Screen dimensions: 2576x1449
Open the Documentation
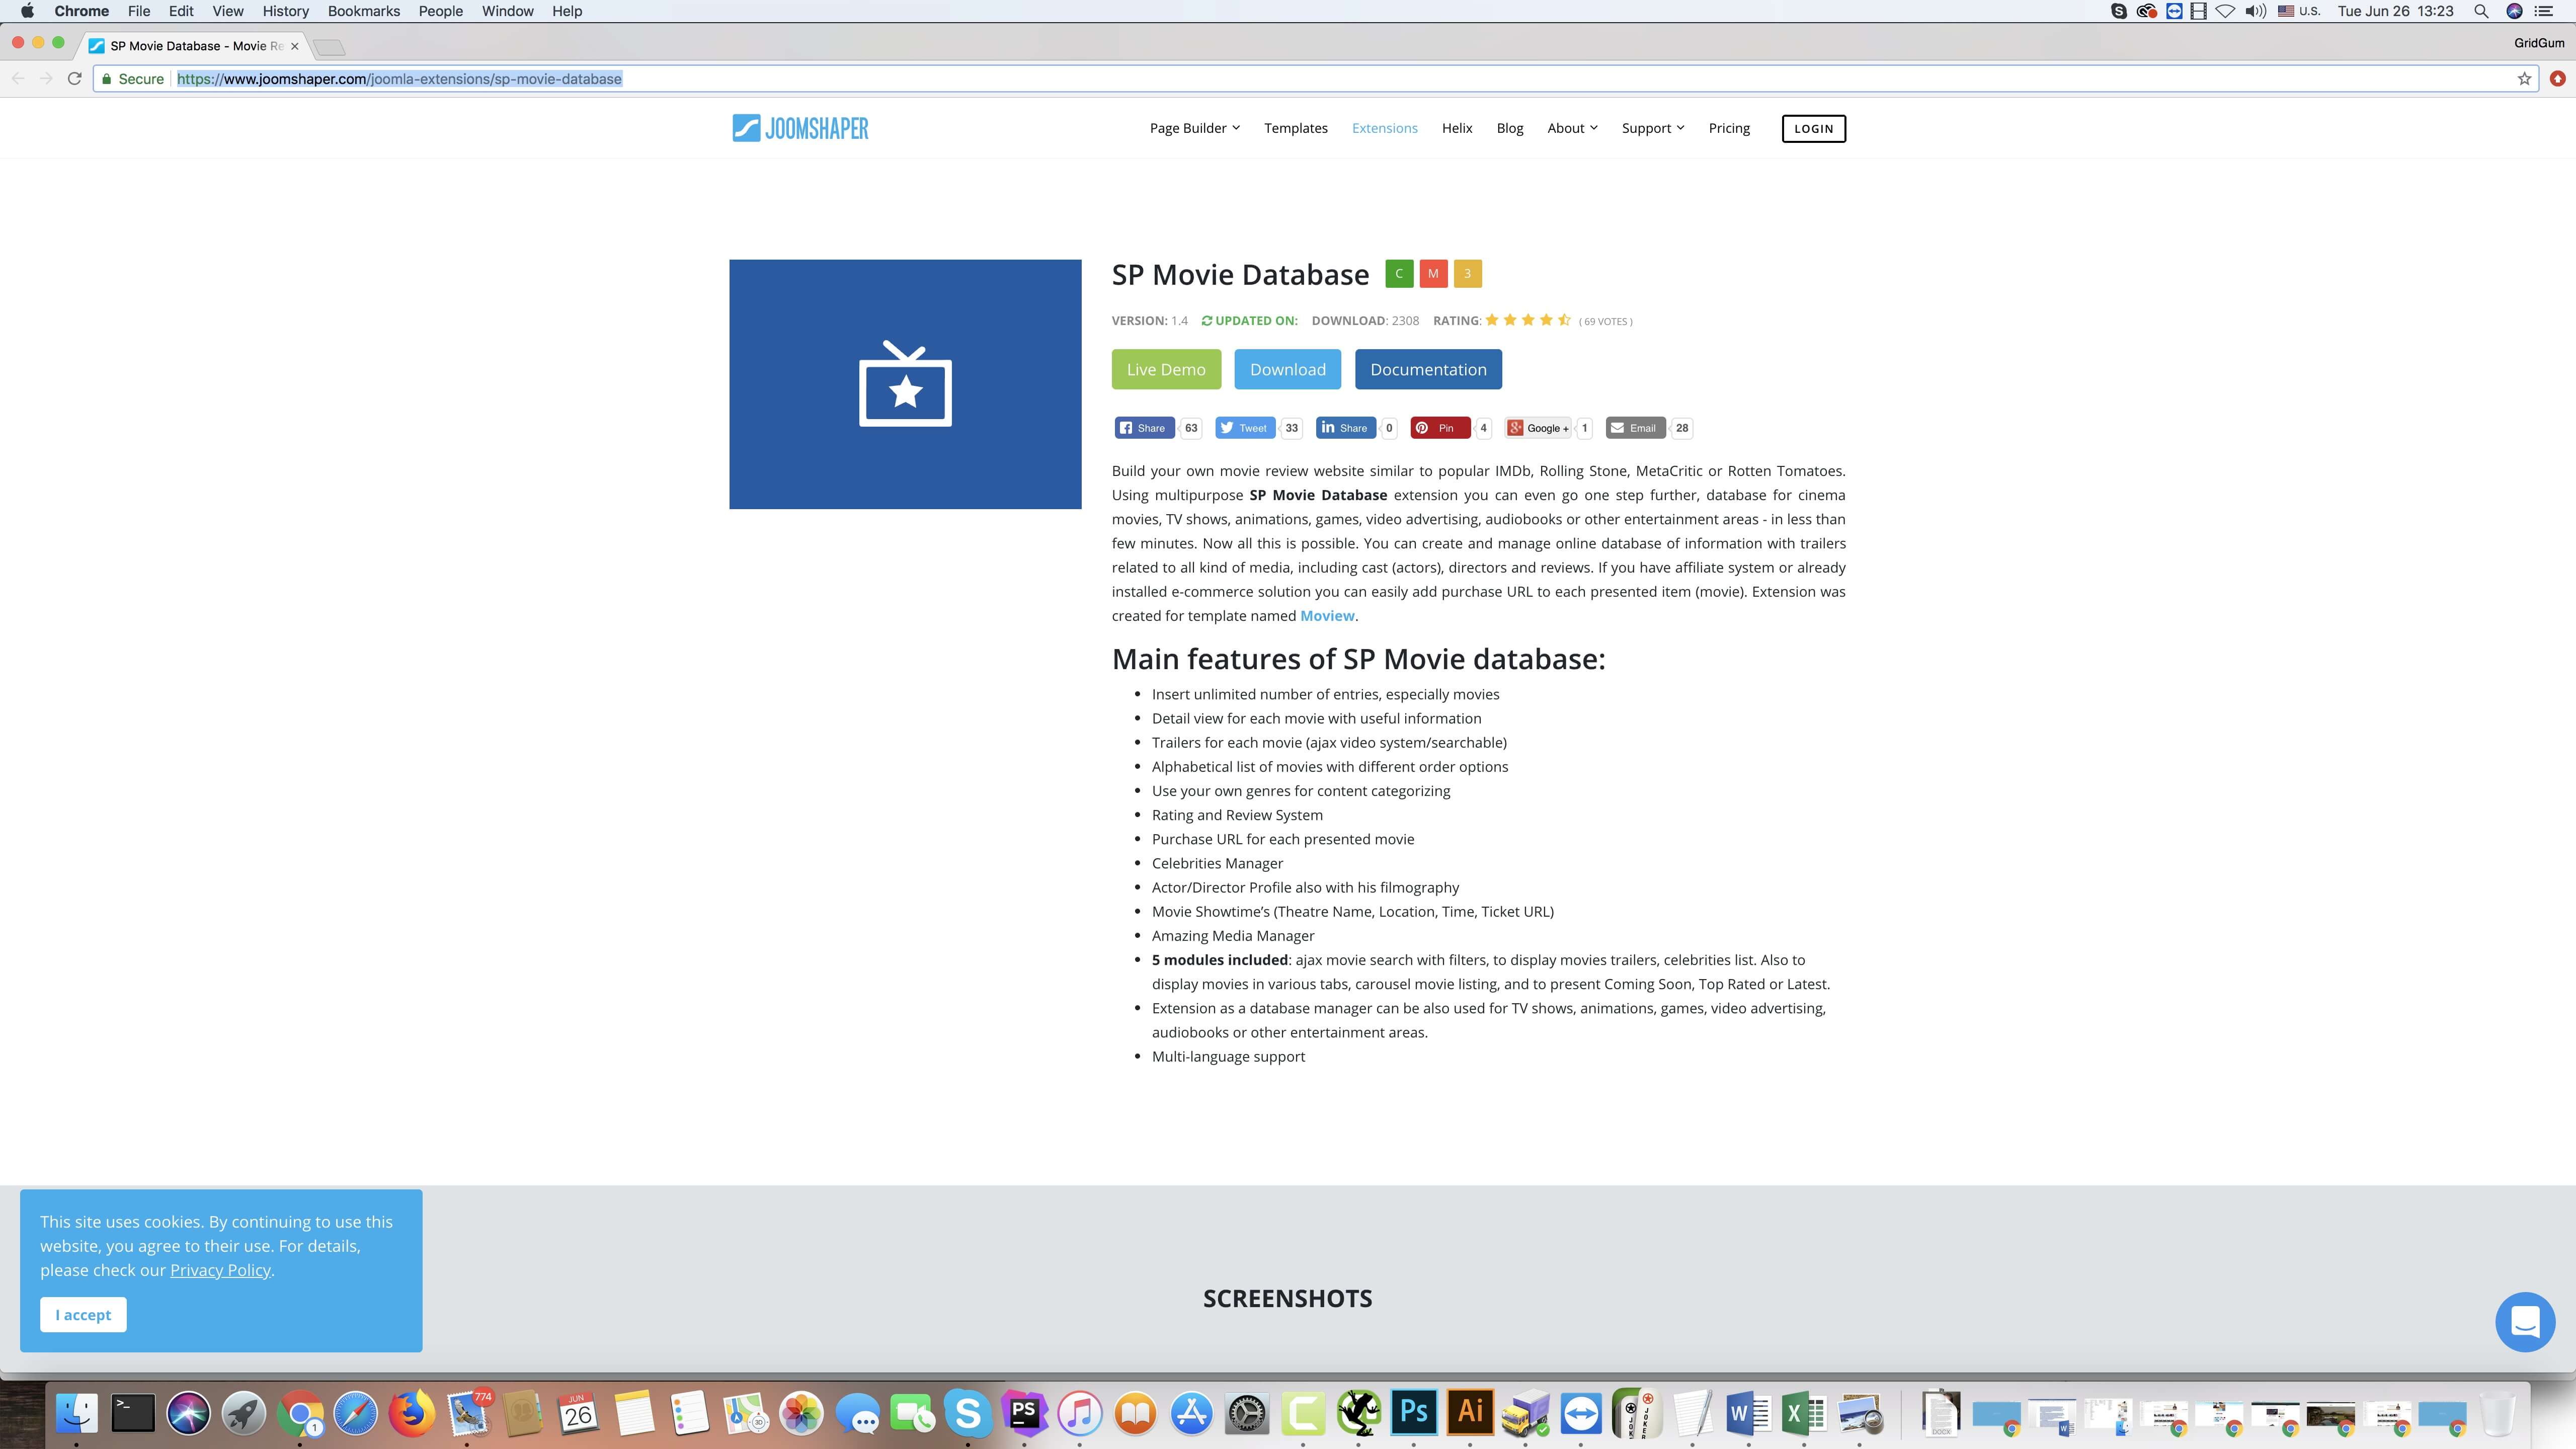tap(1428, 369)
